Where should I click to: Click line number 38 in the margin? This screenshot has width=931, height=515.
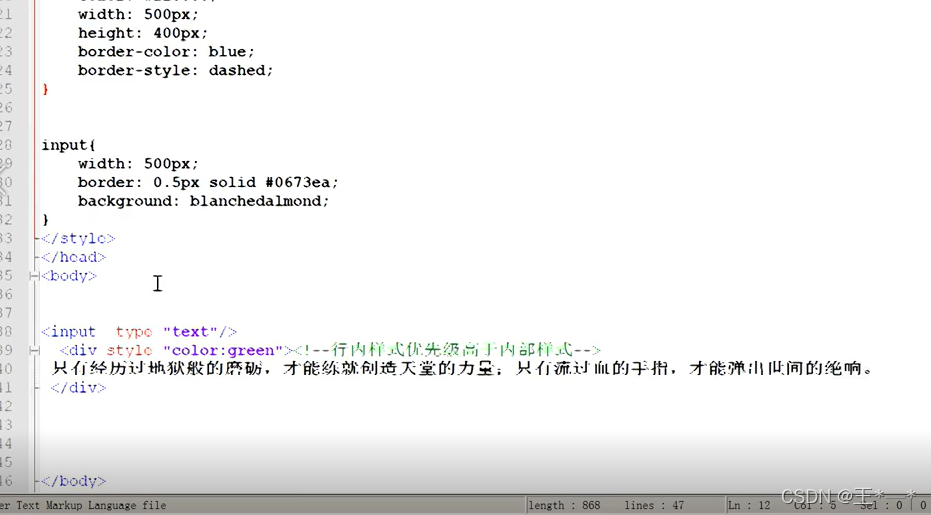[6, 331]
